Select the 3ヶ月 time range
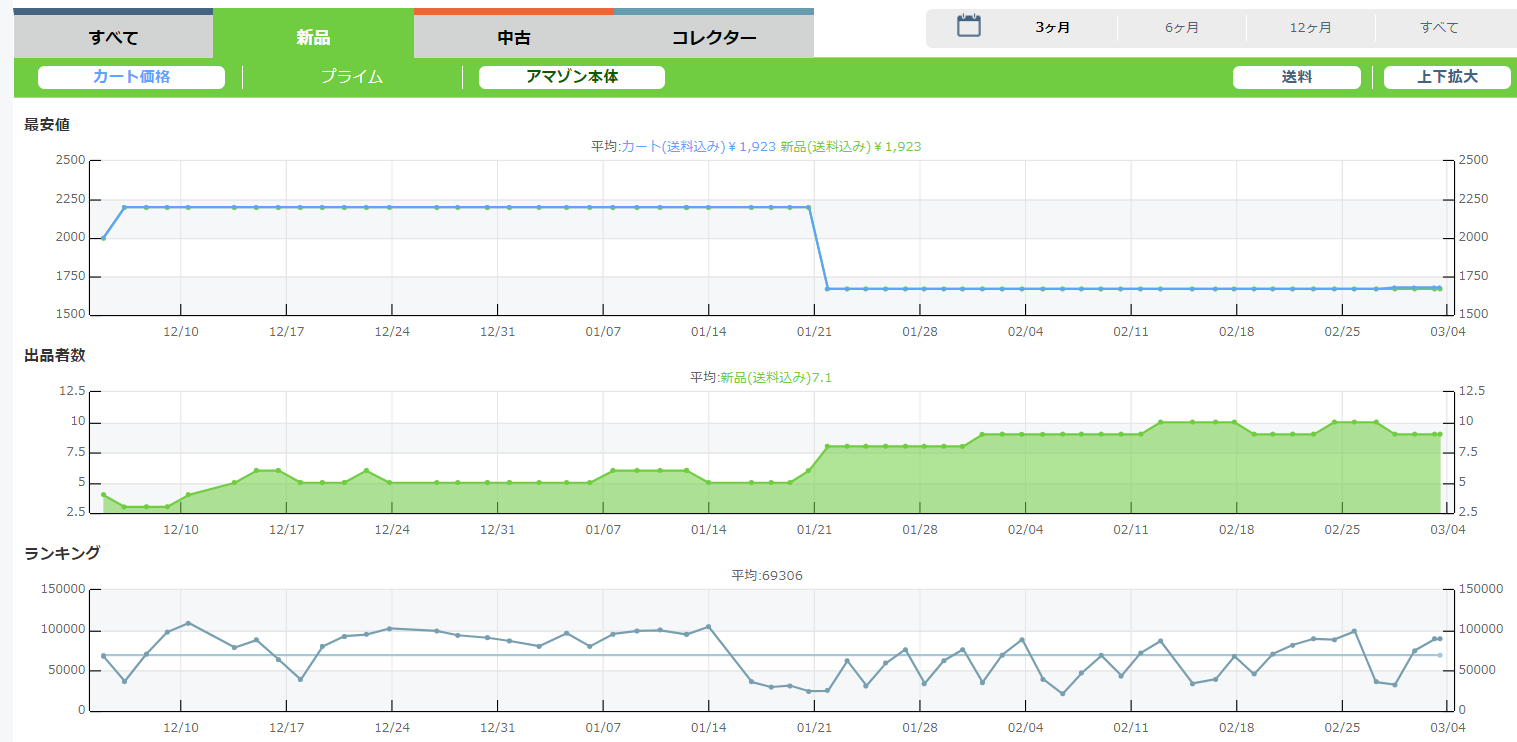Screen dimensions: 1517x742 pos(1052,28)
